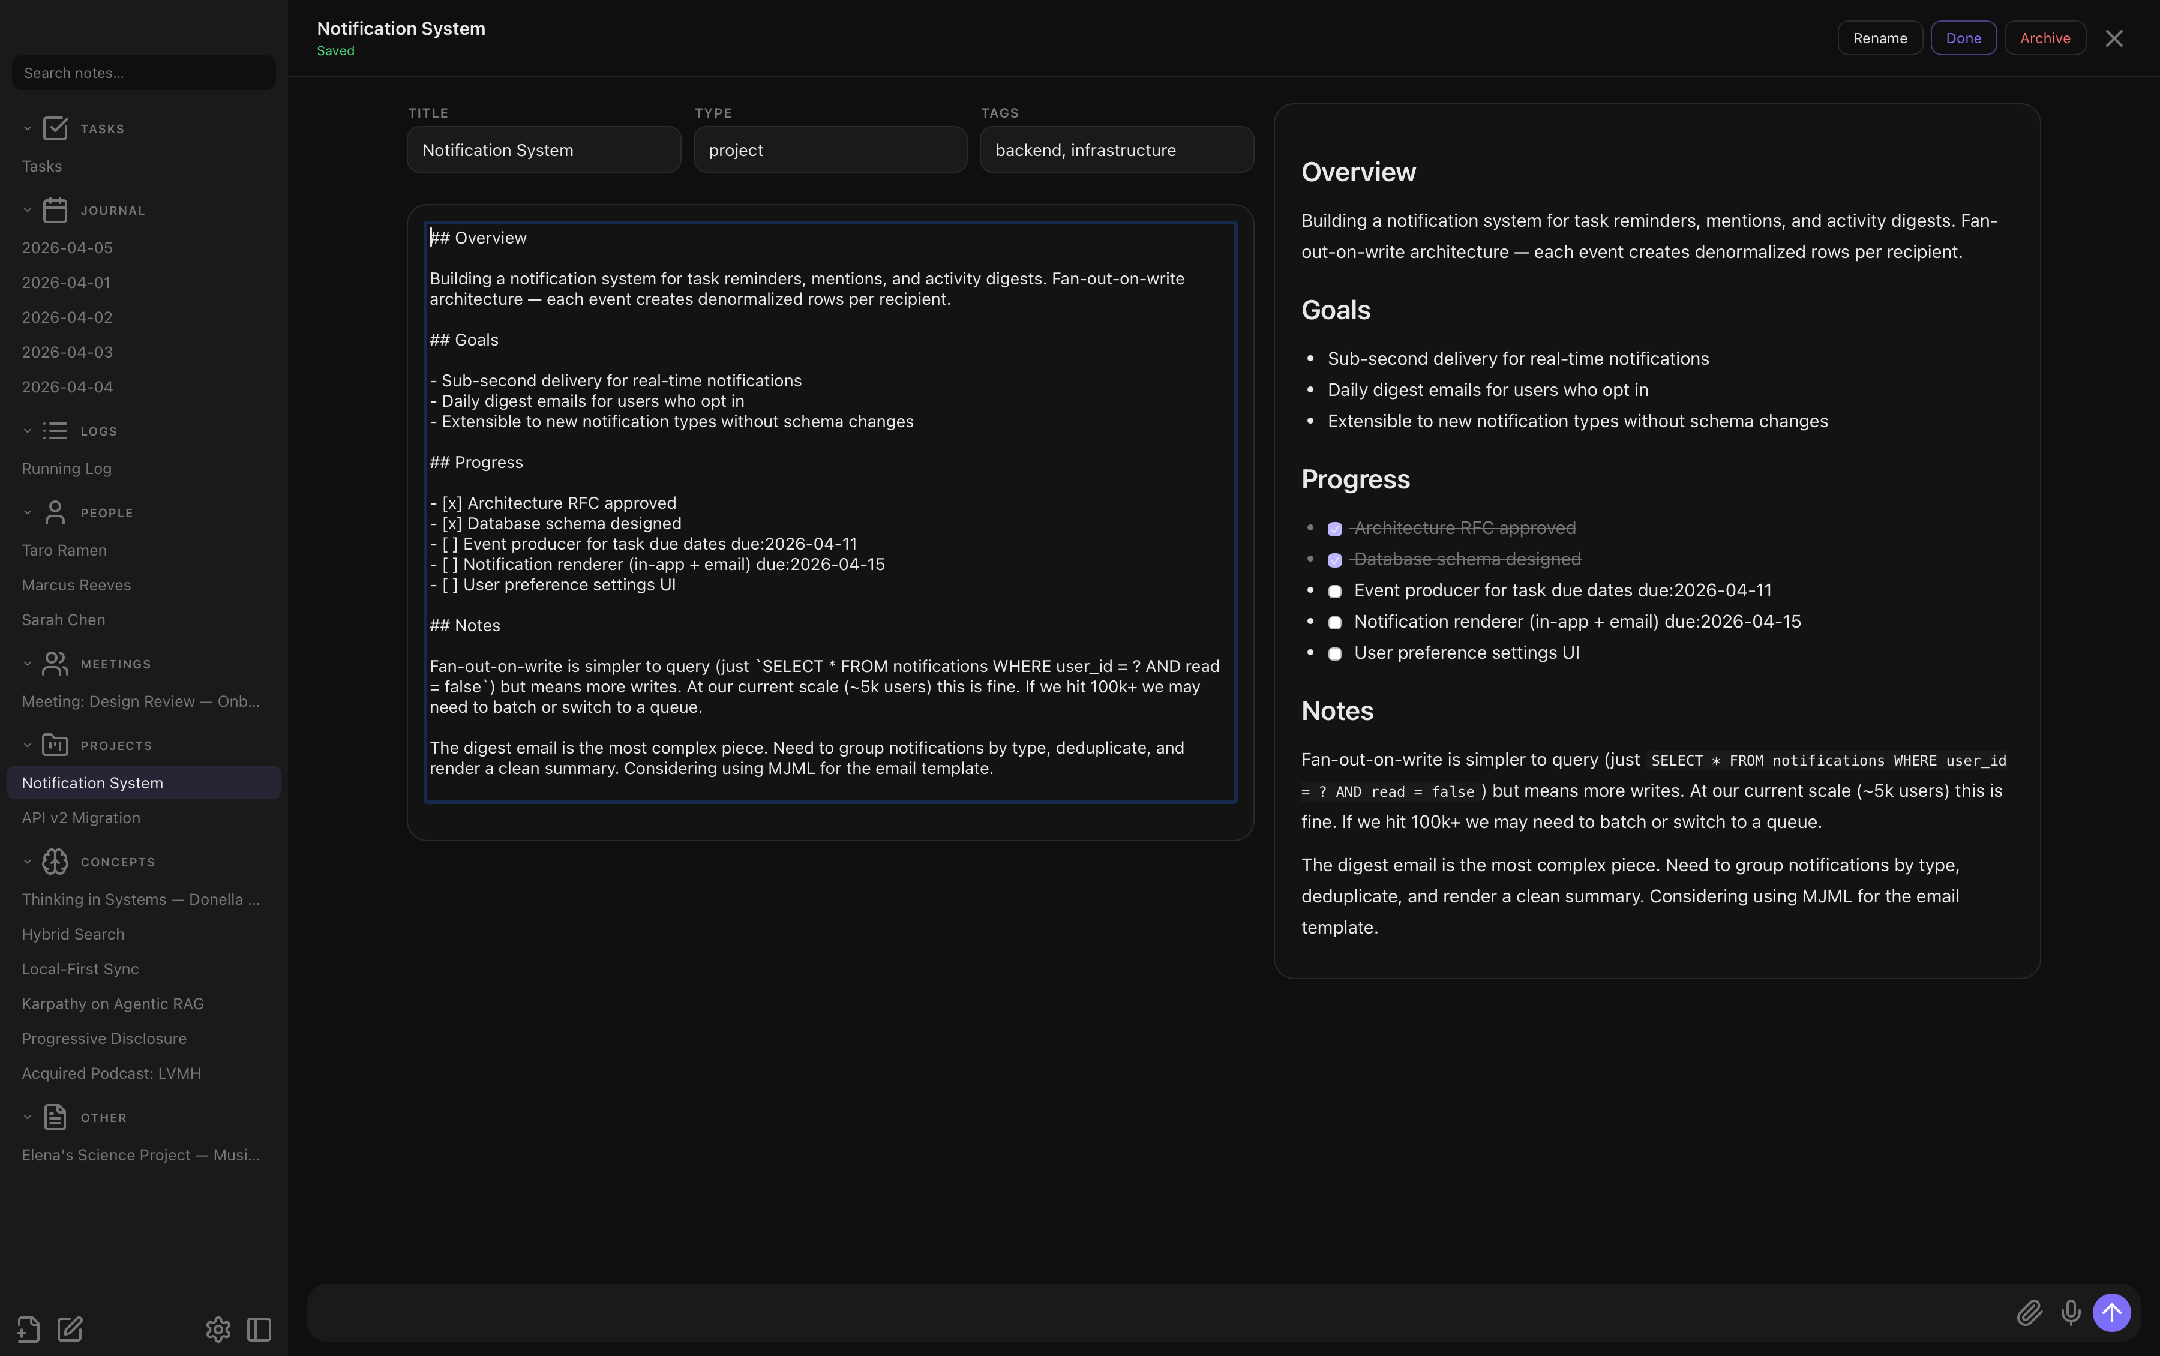This screenshot has height=1356, width=2160.
Task: Collapse the Concepts section chevron
Action: (28, 861)
